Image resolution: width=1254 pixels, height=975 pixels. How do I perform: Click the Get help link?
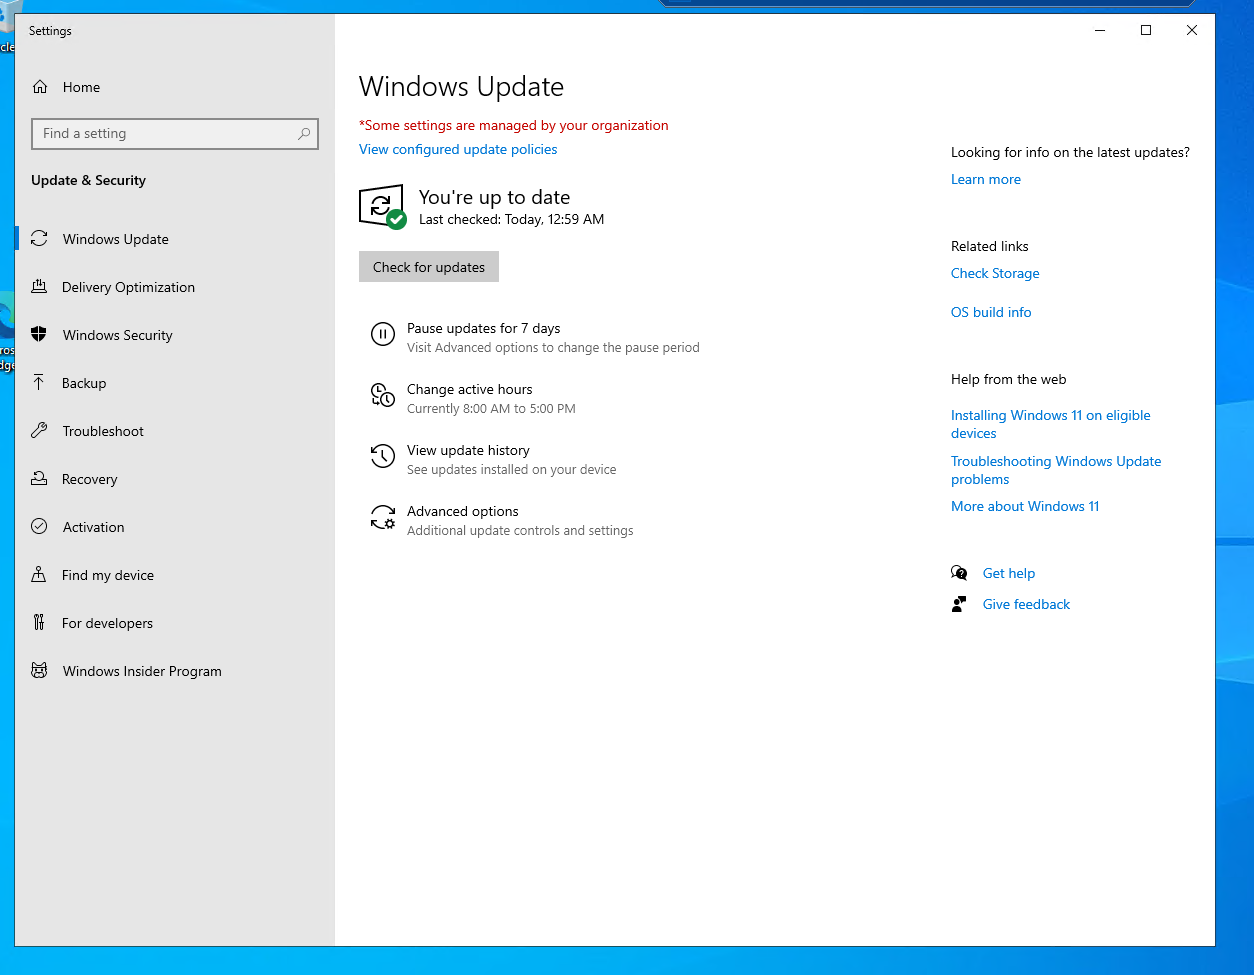point(1009,573)
